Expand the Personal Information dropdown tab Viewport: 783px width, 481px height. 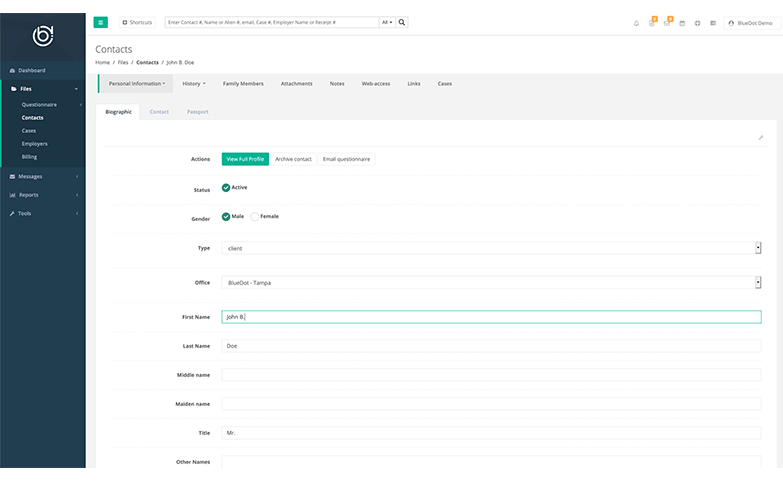(x=136, y=84)
